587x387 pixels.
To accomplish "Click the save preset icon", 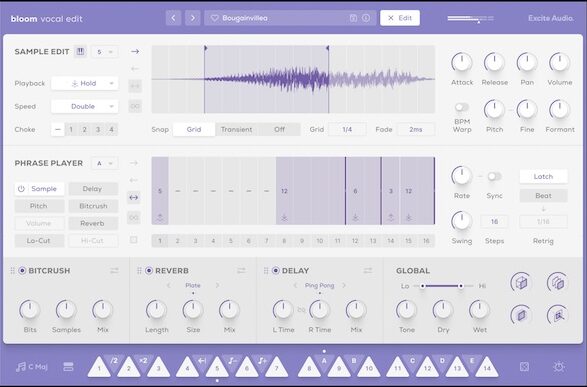I will click(x=353, y=18).
